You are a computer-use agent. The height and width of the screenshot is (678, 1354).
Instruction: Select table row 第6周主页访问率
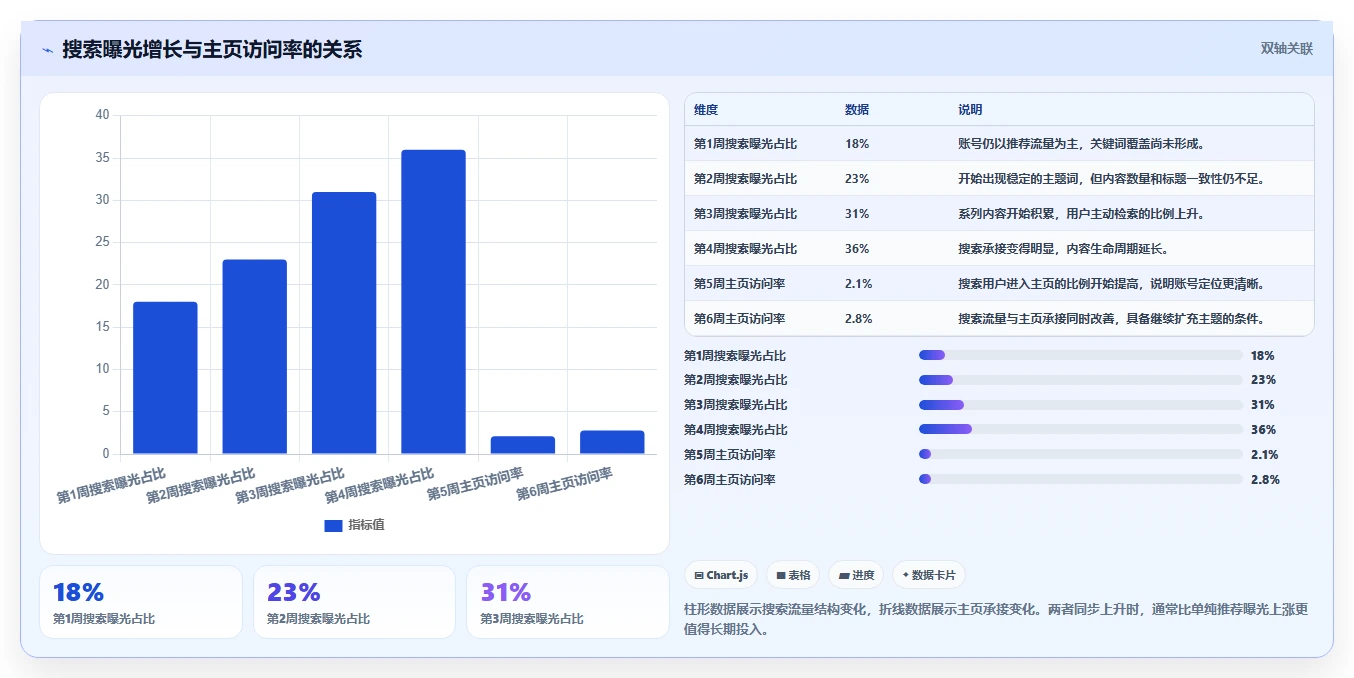coord(999,318)
